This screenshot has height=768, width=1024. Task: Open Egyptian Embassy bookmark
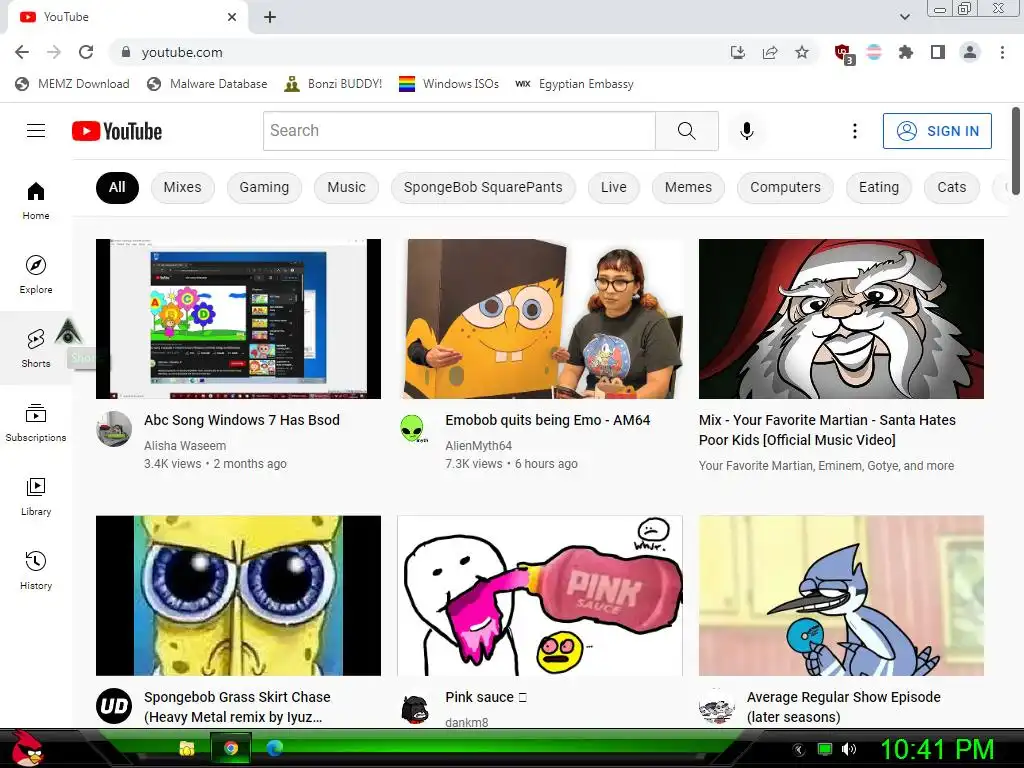pos(574,84)
